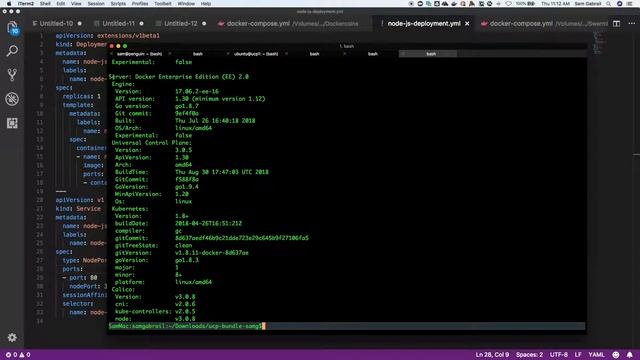This screenshot has height=360, width=640.
Task: Change indentation via Spaces: 2
Action: [x=529, y=355]
